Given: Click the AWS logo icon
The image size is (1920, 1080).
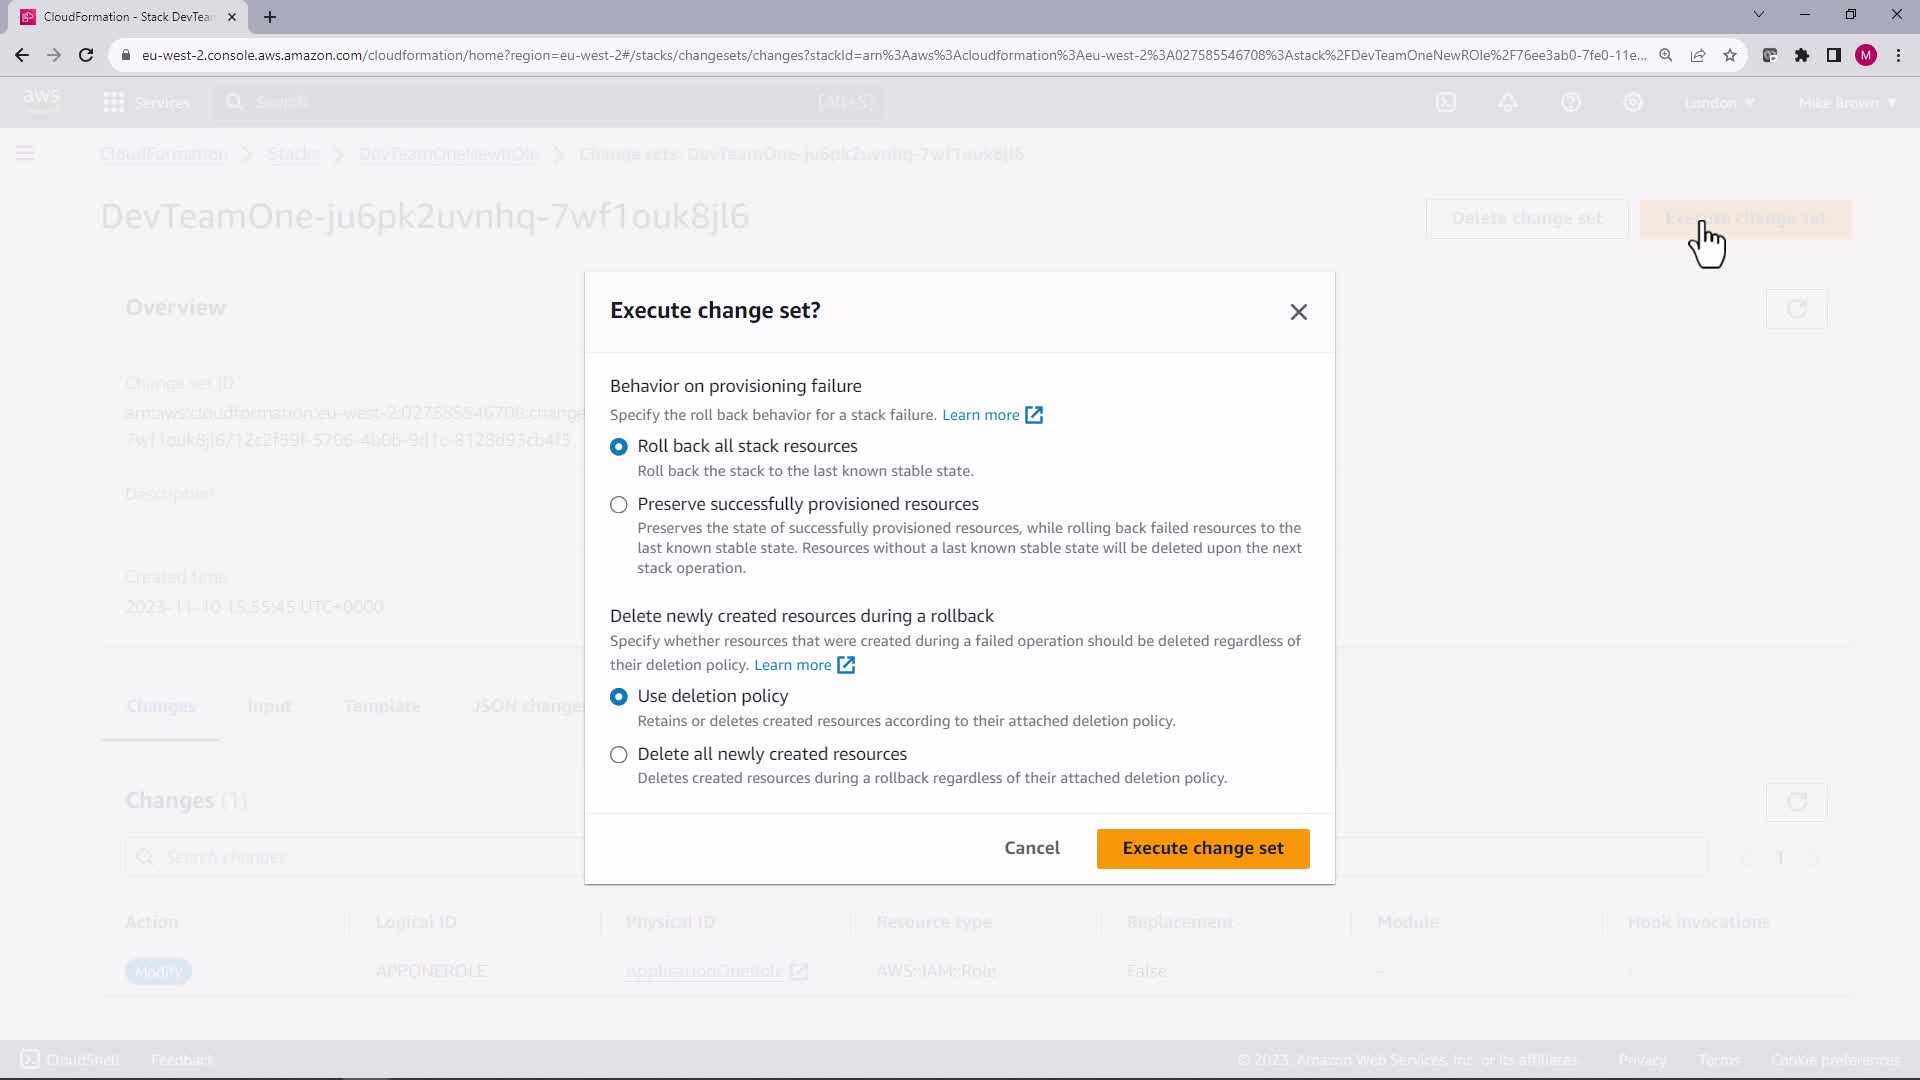Looking at the screenshot, I should [41, 101].
